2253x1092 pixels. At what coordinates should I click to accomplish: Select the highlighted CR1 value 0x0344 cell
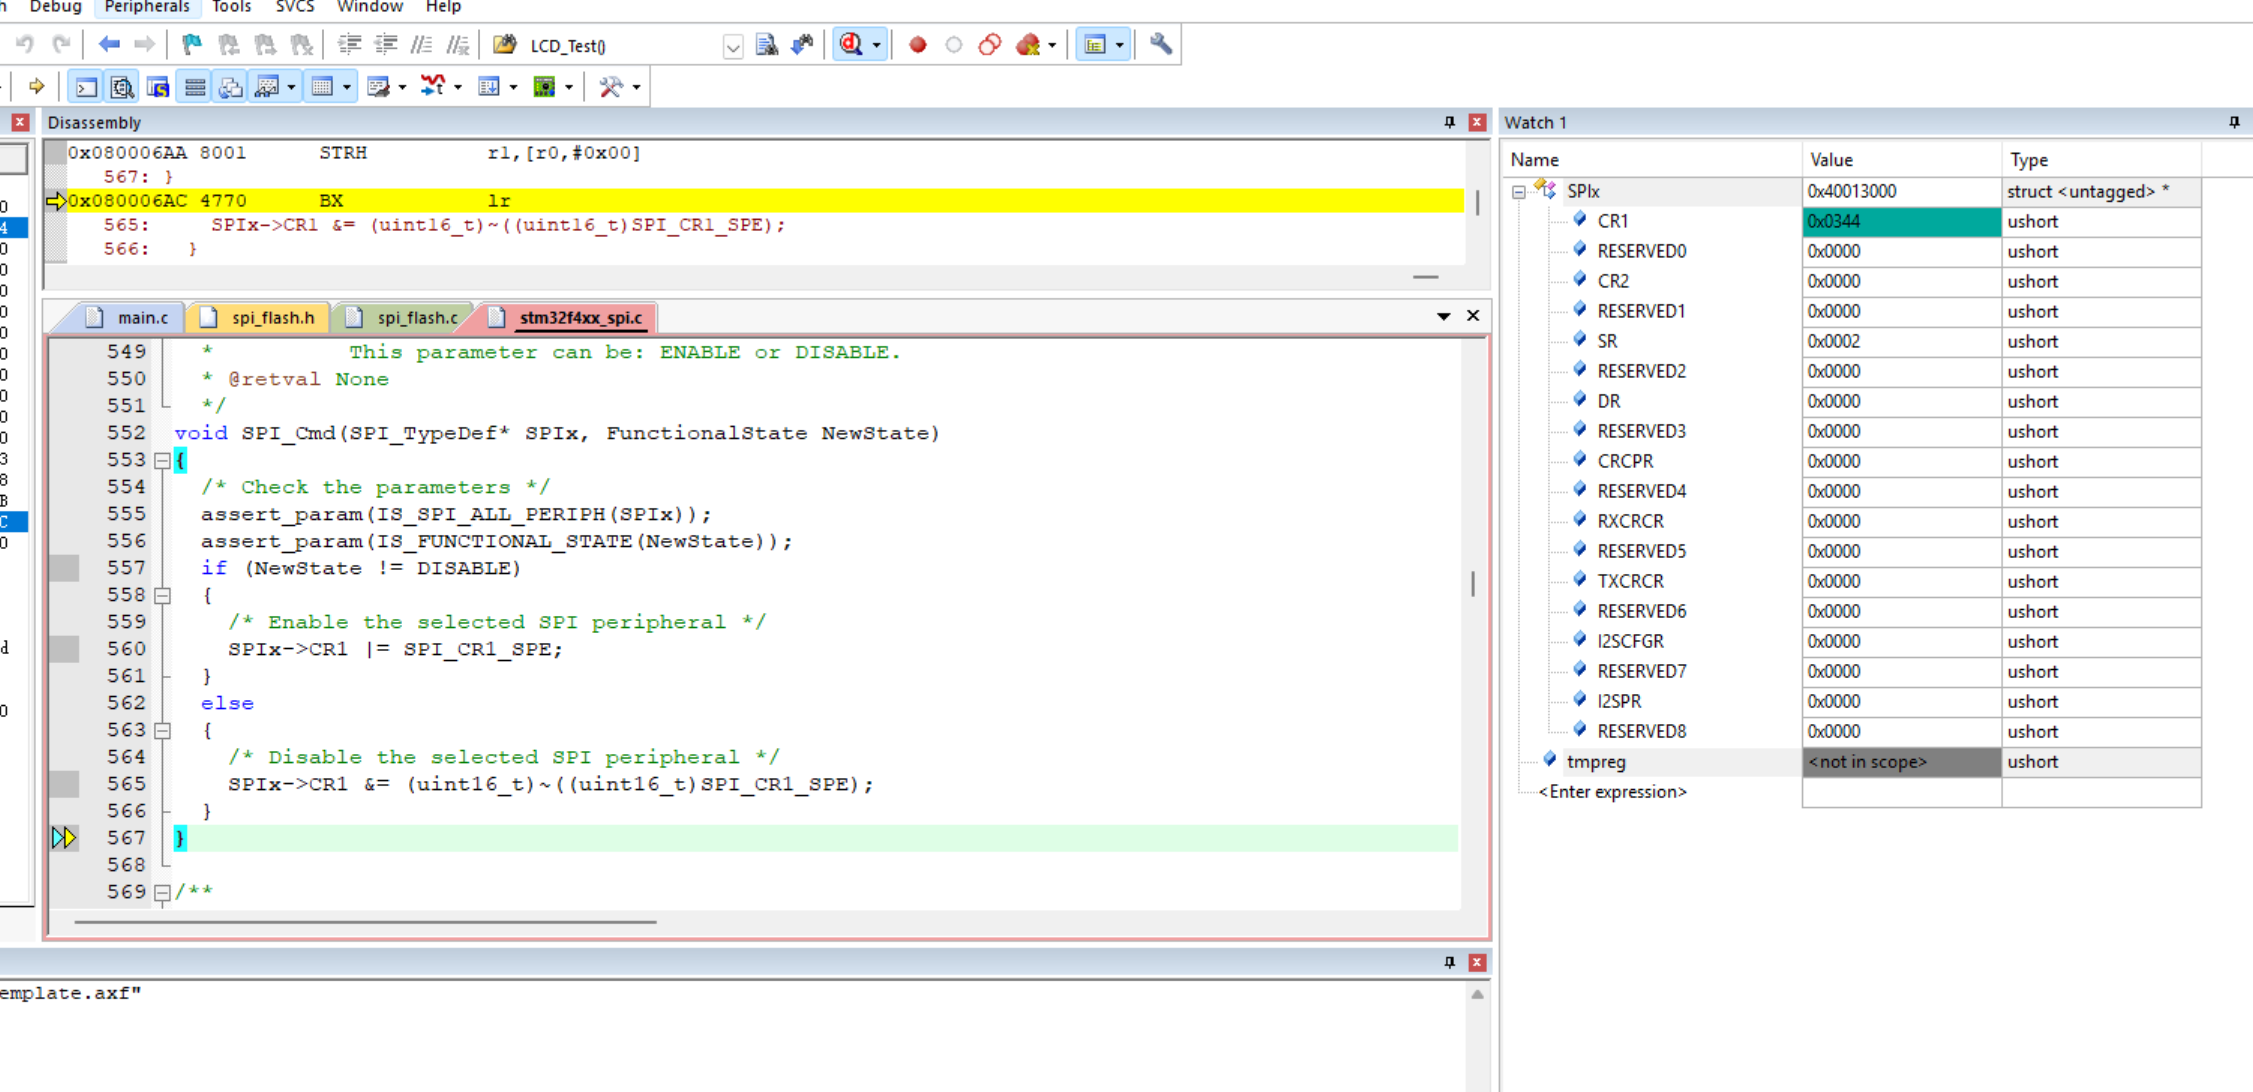point(1901,222)
